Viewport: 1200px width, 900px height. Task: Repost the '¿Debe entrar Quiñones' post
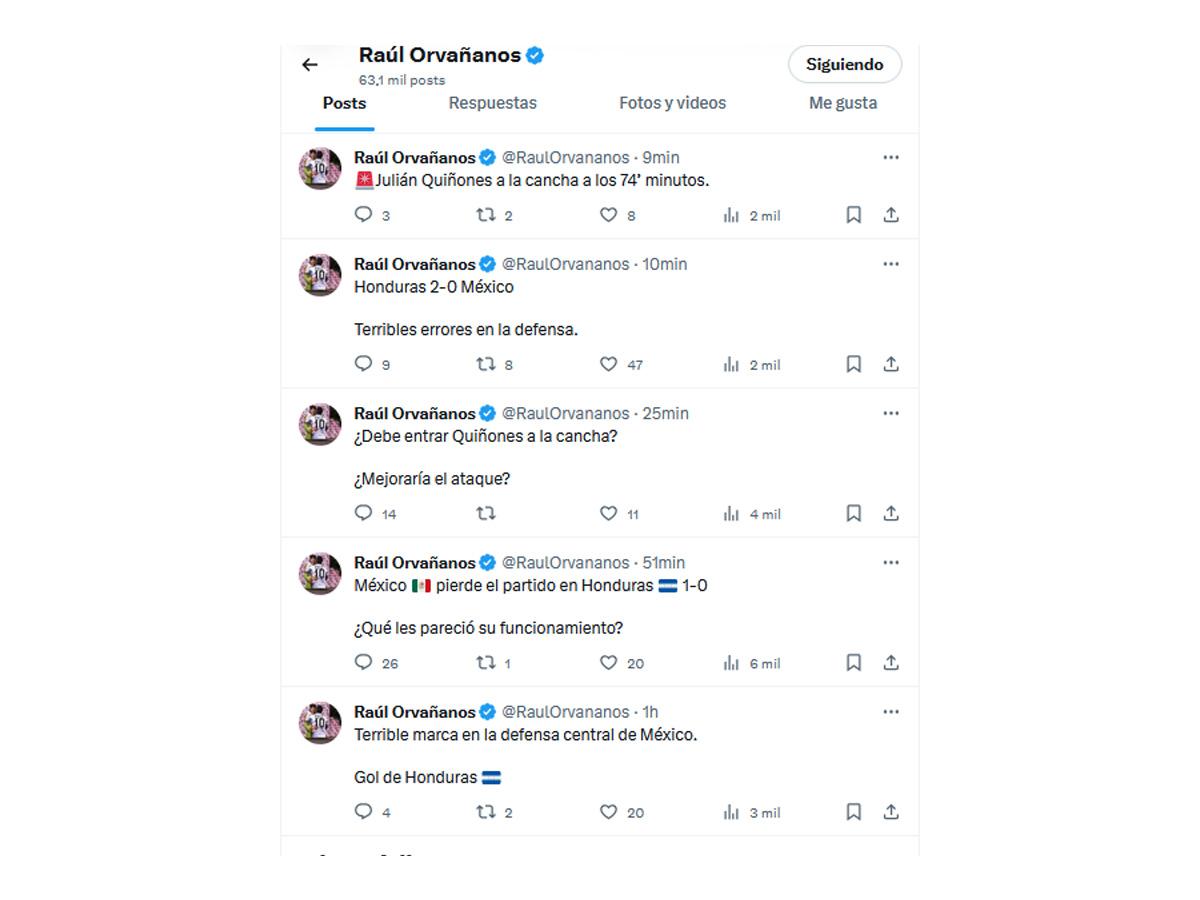point(486,513)
